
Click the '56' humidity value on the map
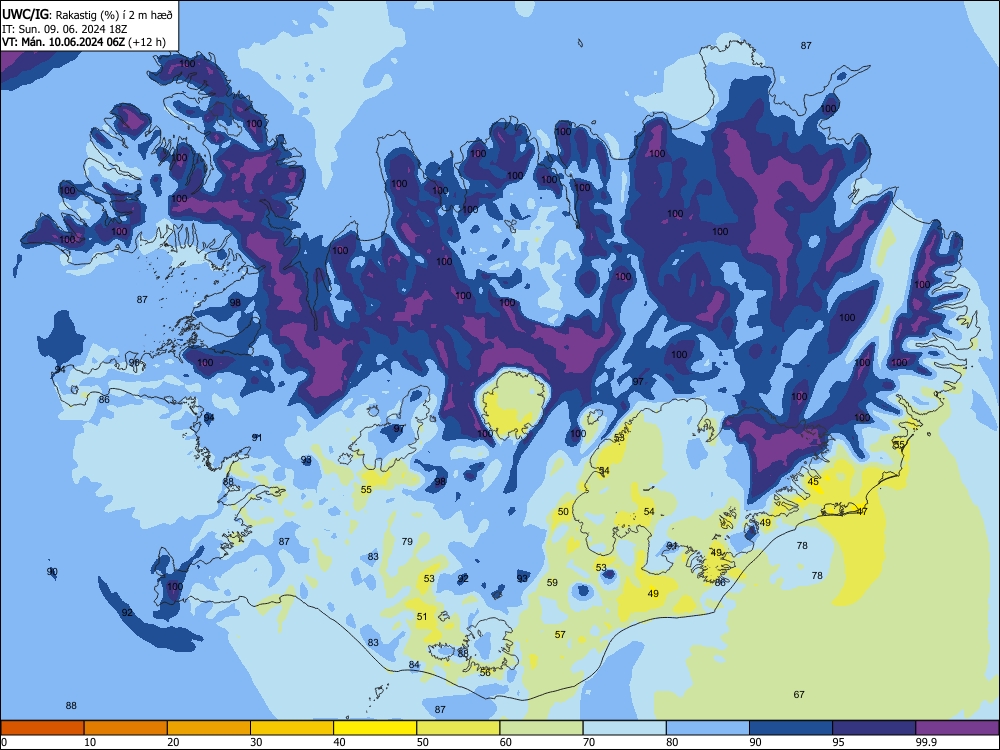(x=485, y=673)
